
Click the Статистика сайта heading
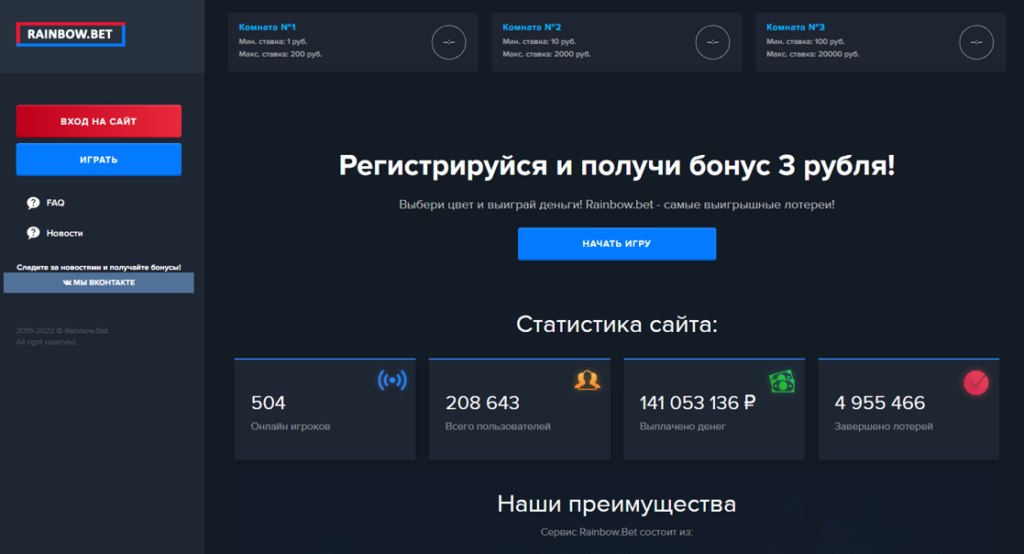pyautogui.click(x=616, y=324)
